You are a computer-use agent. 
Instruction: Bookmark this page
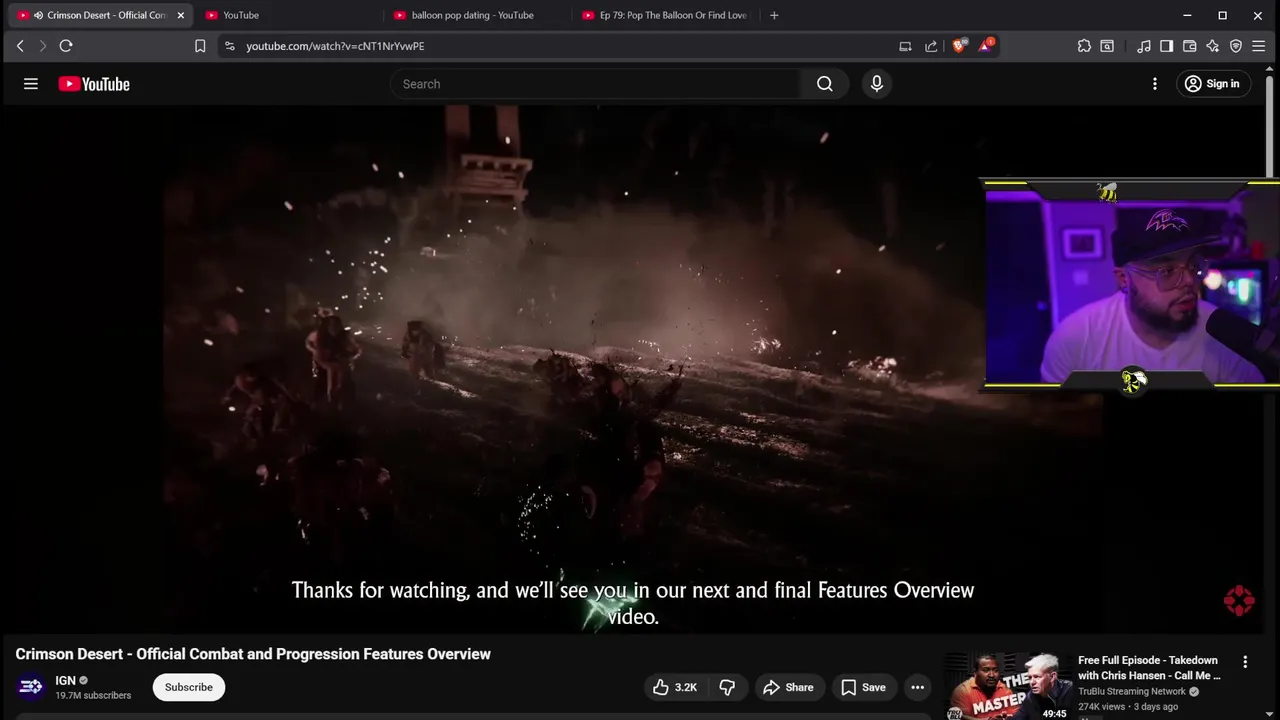pyautogui.click(x=200, y=46)
